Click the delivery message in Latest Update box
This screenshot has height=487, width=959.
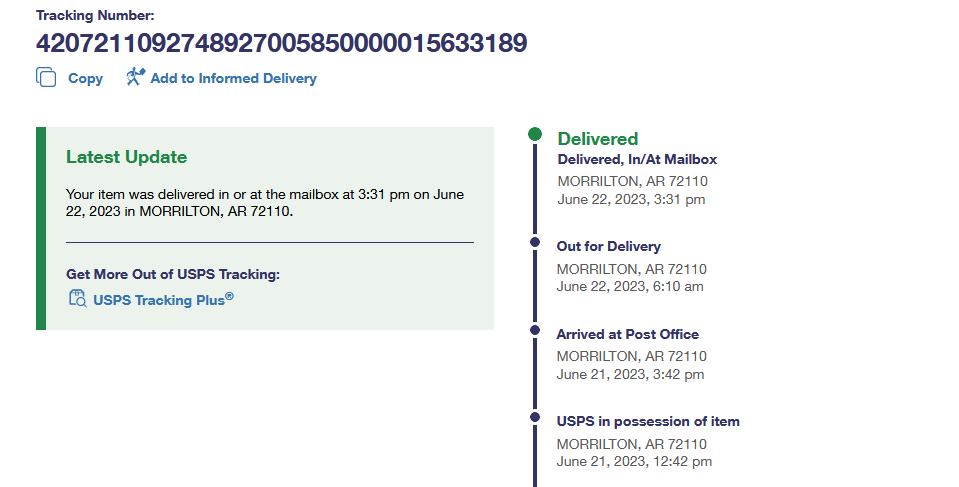[x=264, y=202]
